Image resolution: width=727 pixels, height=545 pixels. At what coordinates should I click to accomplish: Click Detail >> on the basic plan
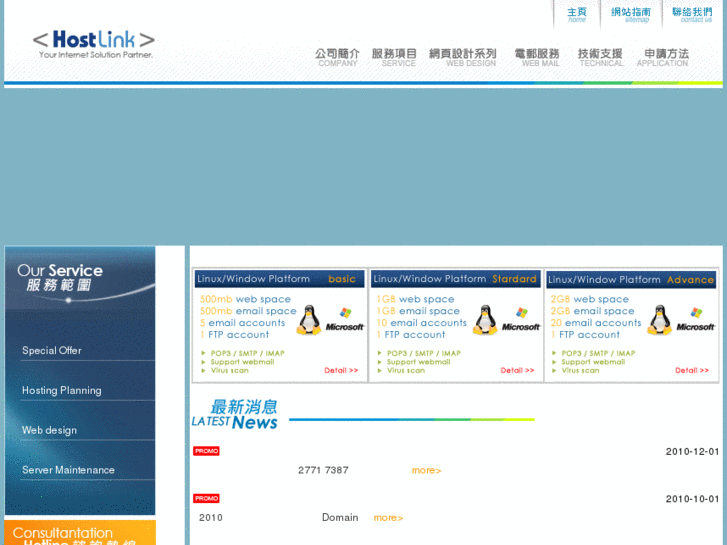tap(341, 370)
